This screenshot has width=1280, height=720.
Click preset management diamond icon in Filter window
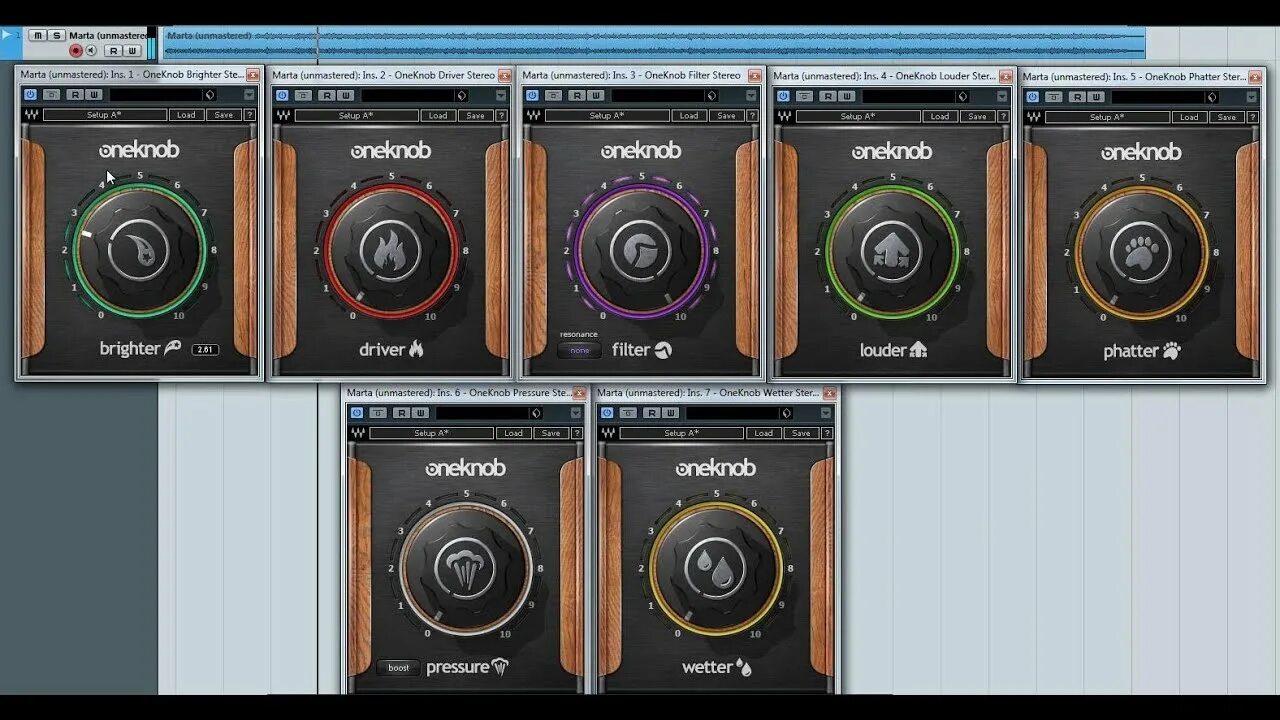(711, 95)
